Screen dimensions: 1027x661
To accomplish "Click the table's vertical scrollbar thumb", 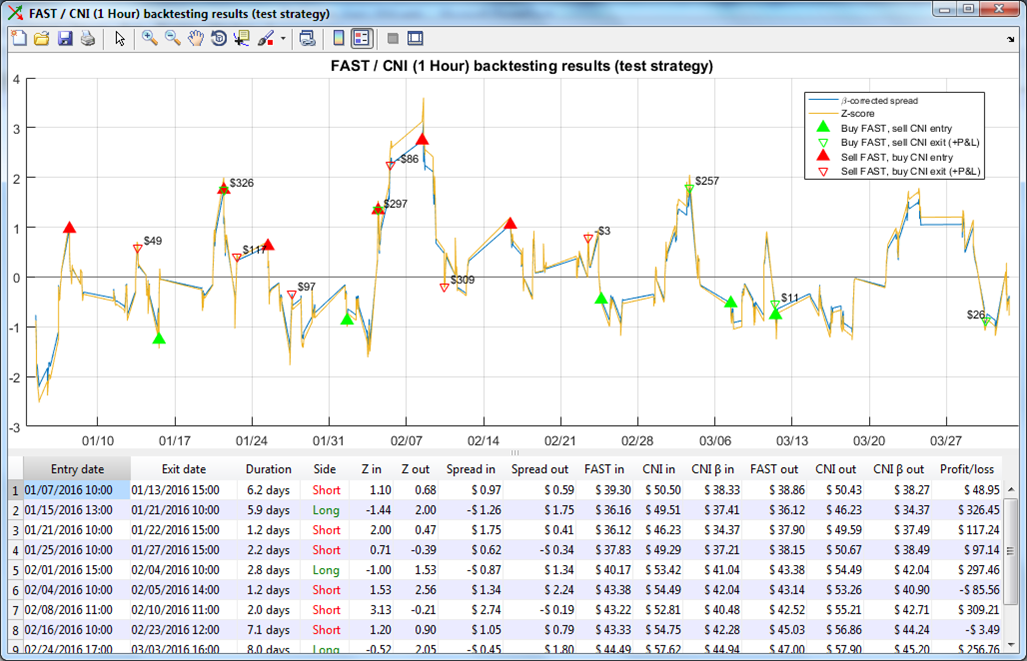I will [1011, 551].
